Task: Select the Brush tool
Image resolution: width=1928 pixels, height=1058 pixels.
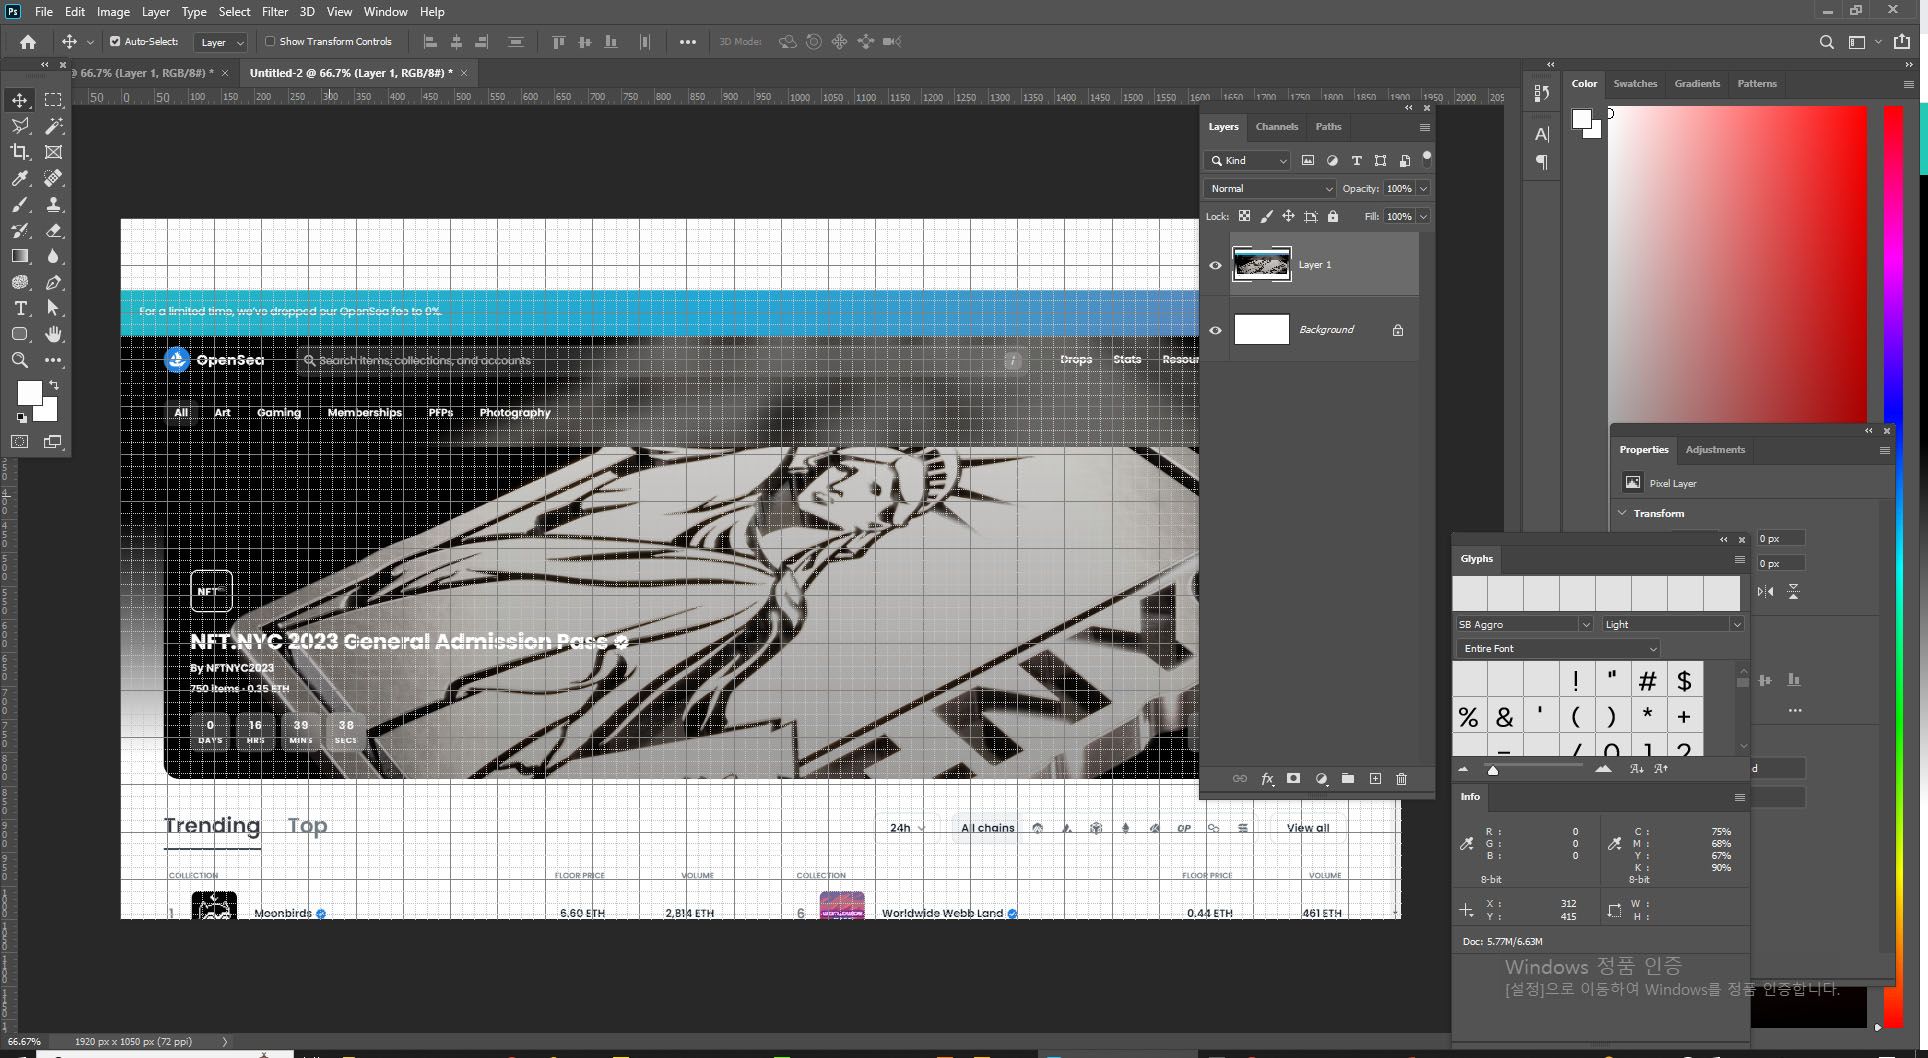Action: click(20, 204)
